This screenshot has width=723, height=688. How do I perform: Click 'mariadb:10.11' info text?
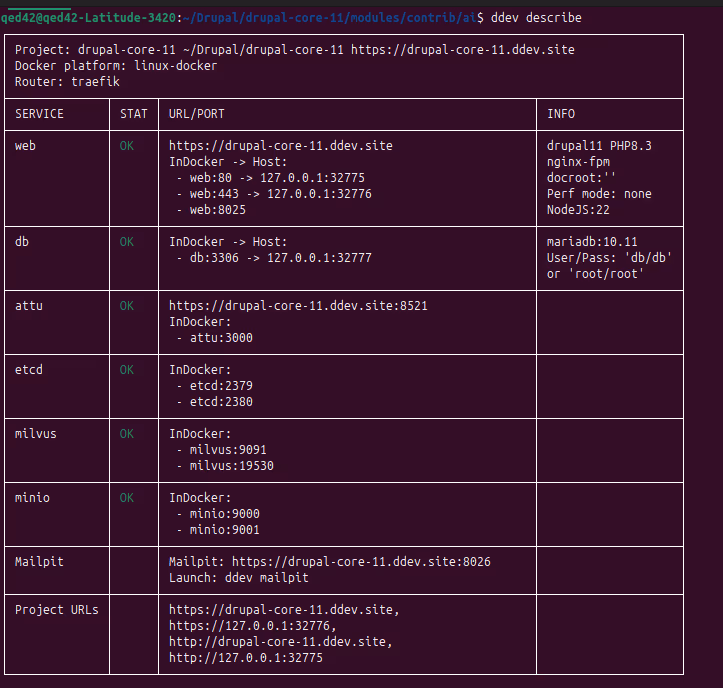pos(592,242)
